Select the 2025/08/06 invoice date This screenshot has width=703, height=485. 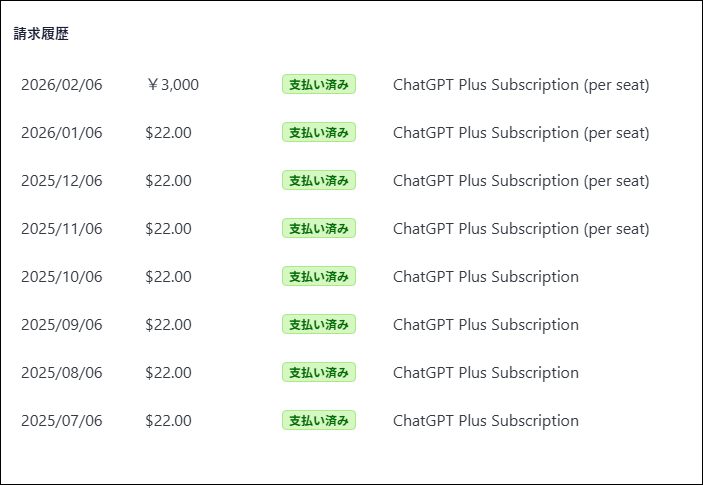click(x=61, y=373)
